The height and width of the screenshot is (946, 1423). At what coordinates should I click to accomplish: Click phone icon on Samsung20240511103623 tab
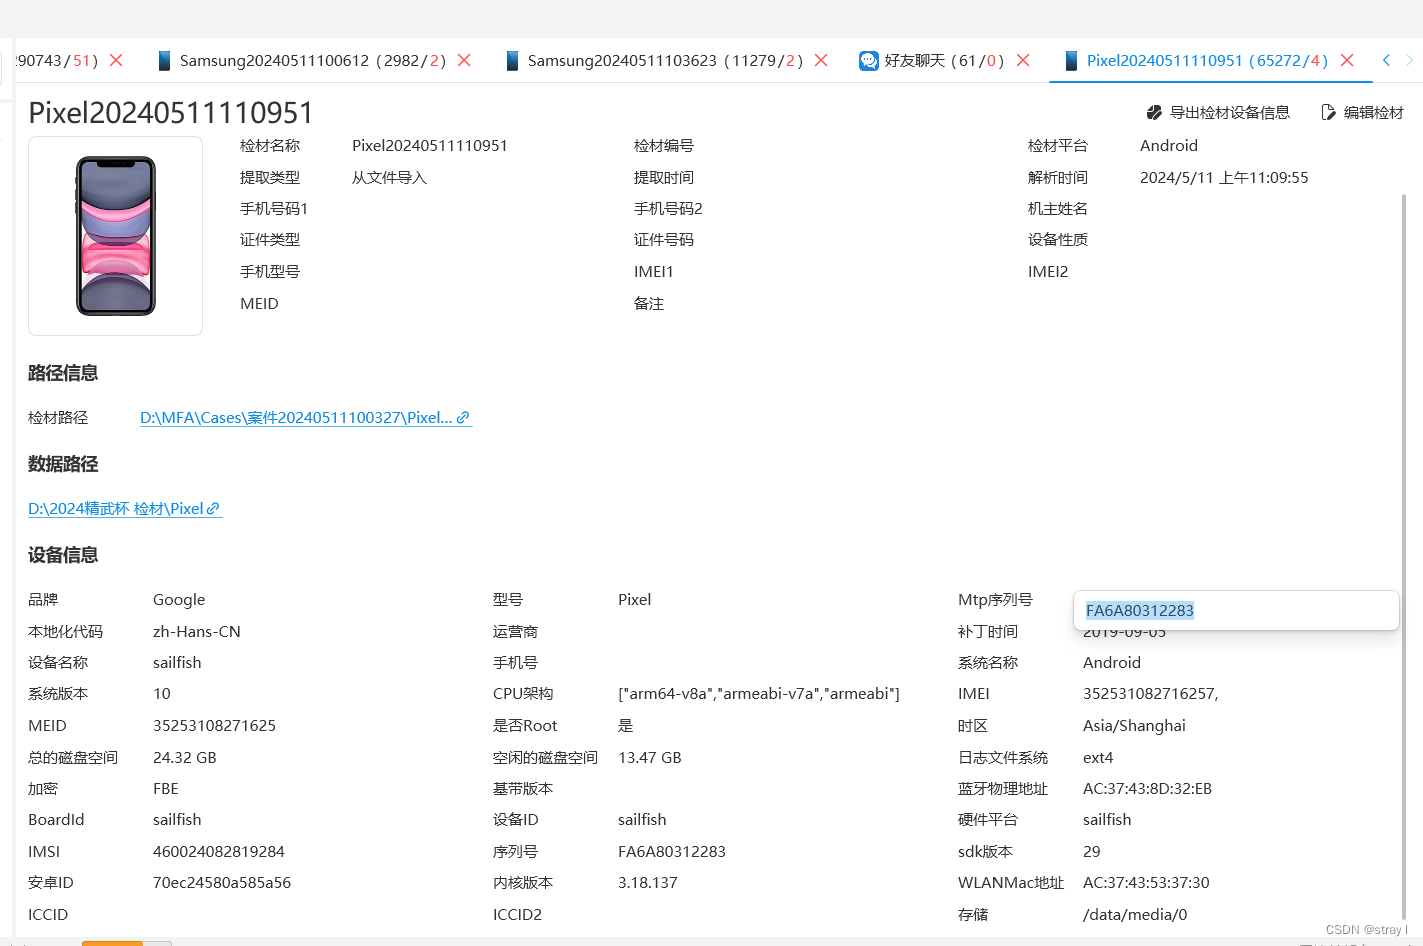(x=513, y=61)
